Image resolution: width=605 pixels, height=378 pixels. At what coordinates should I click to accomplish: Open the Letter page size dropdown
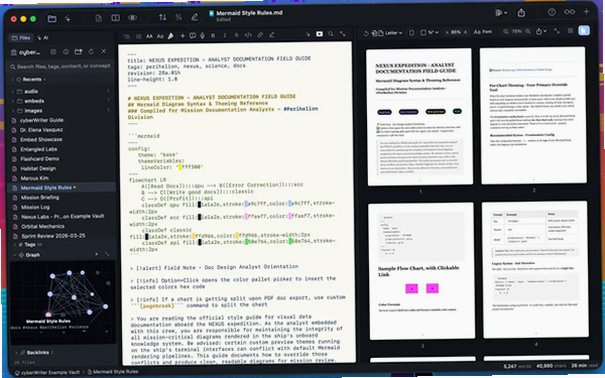pyautogui.click(x=394, y=33)
